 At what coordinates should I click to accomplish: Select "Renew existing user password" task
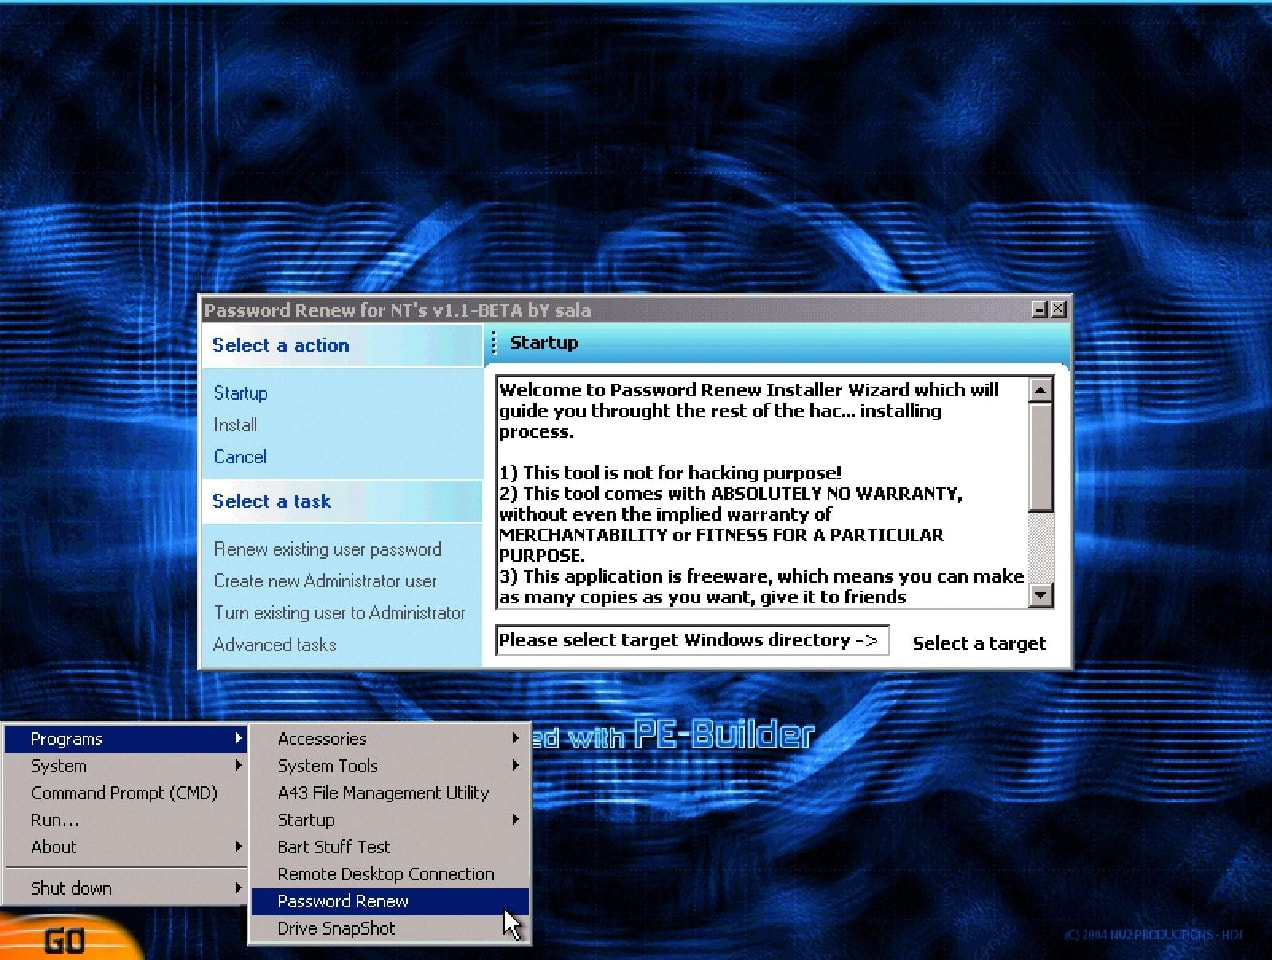pos(327,549)
